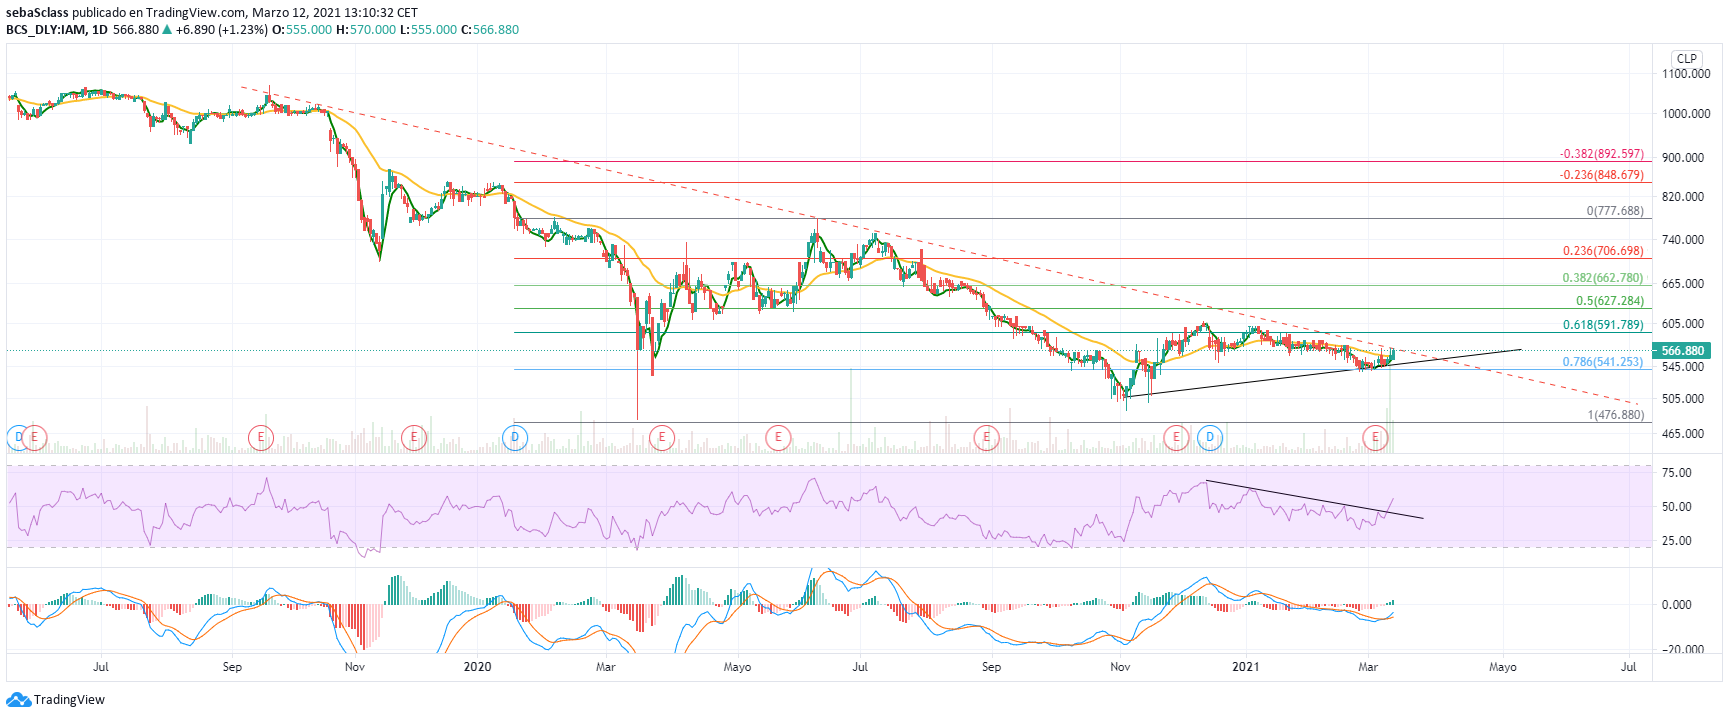This screenshot has width=1729, height=718.
Task: Click the -0.382(892.597) Fibonacci label
Action: pyautogui.click(x=1601, y=154)
